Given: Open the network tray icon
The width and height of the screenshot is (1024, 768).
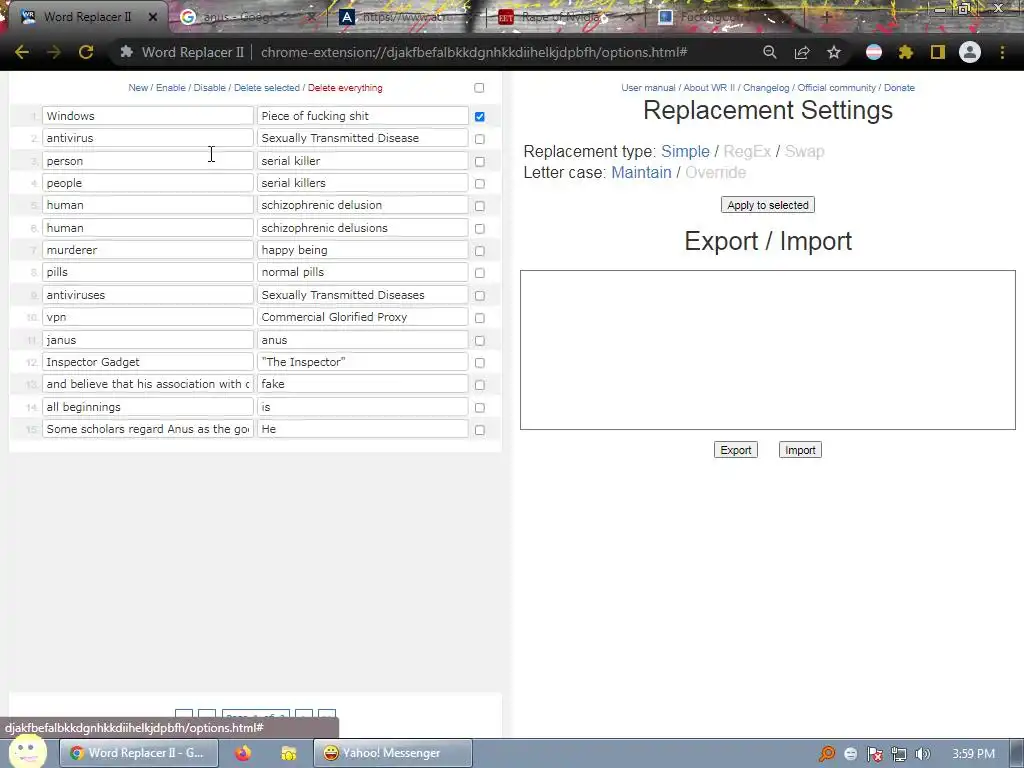Looking at the screenshot, I should (899, 754).
